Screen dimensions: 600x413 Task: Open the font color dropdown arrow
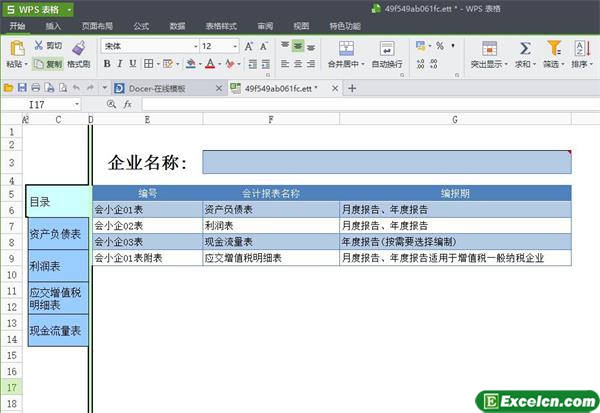220,64
